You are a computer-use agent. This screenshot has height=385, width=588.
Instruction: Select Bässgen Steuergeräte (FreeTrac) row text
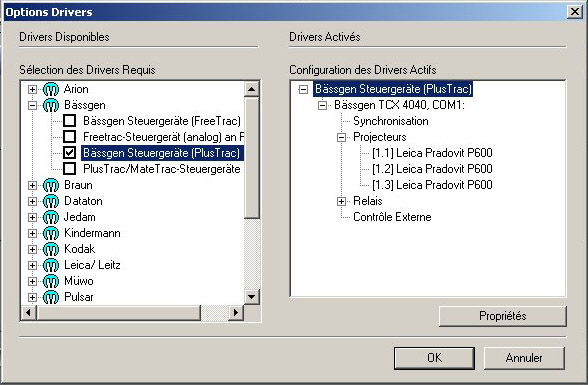[162, 121]
